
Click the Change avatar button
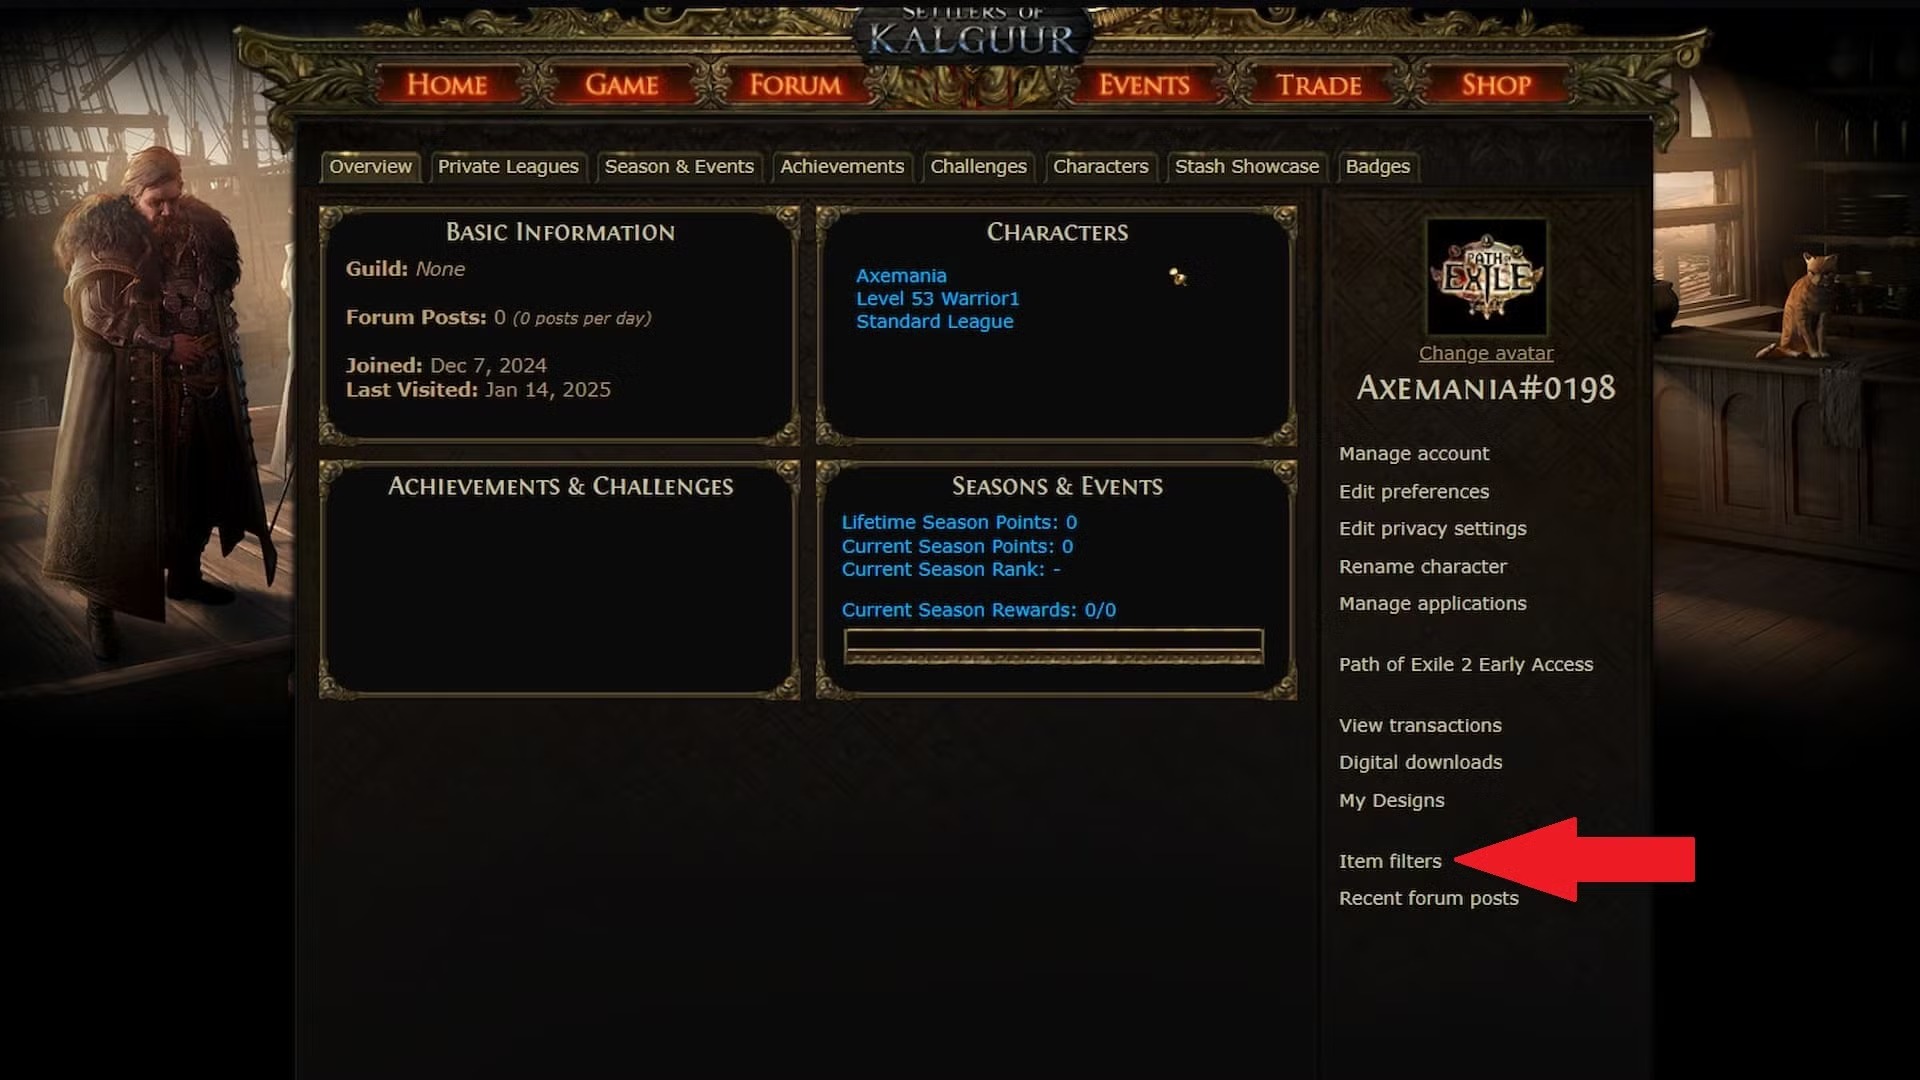tap(1485, 352)
